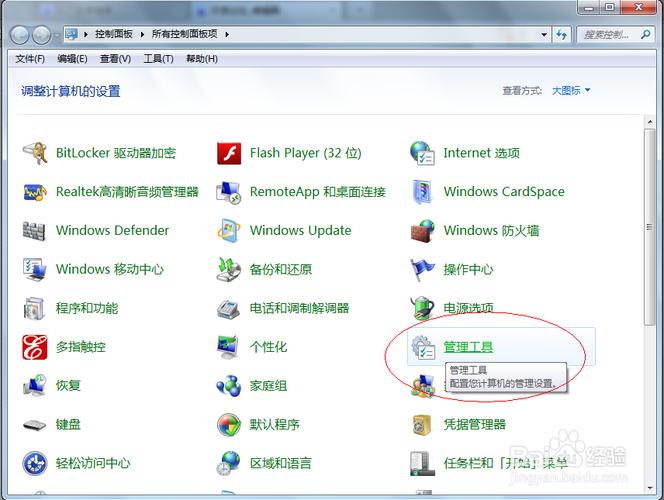Open RemoteApp 和桌面连接 icon
Viewport: 664px width, 500px height.
(x=229, y=192)
